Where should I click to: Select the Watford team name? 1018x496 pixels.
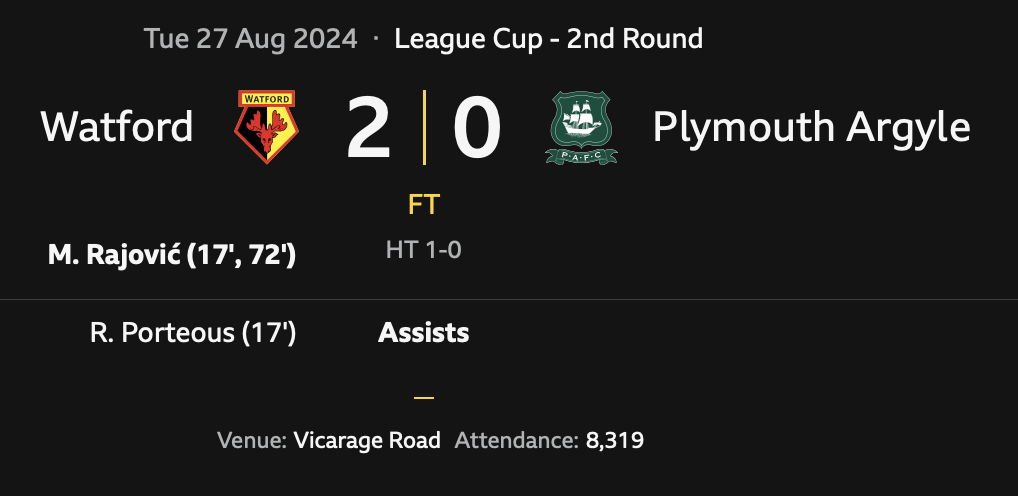(x=117, y=127)
